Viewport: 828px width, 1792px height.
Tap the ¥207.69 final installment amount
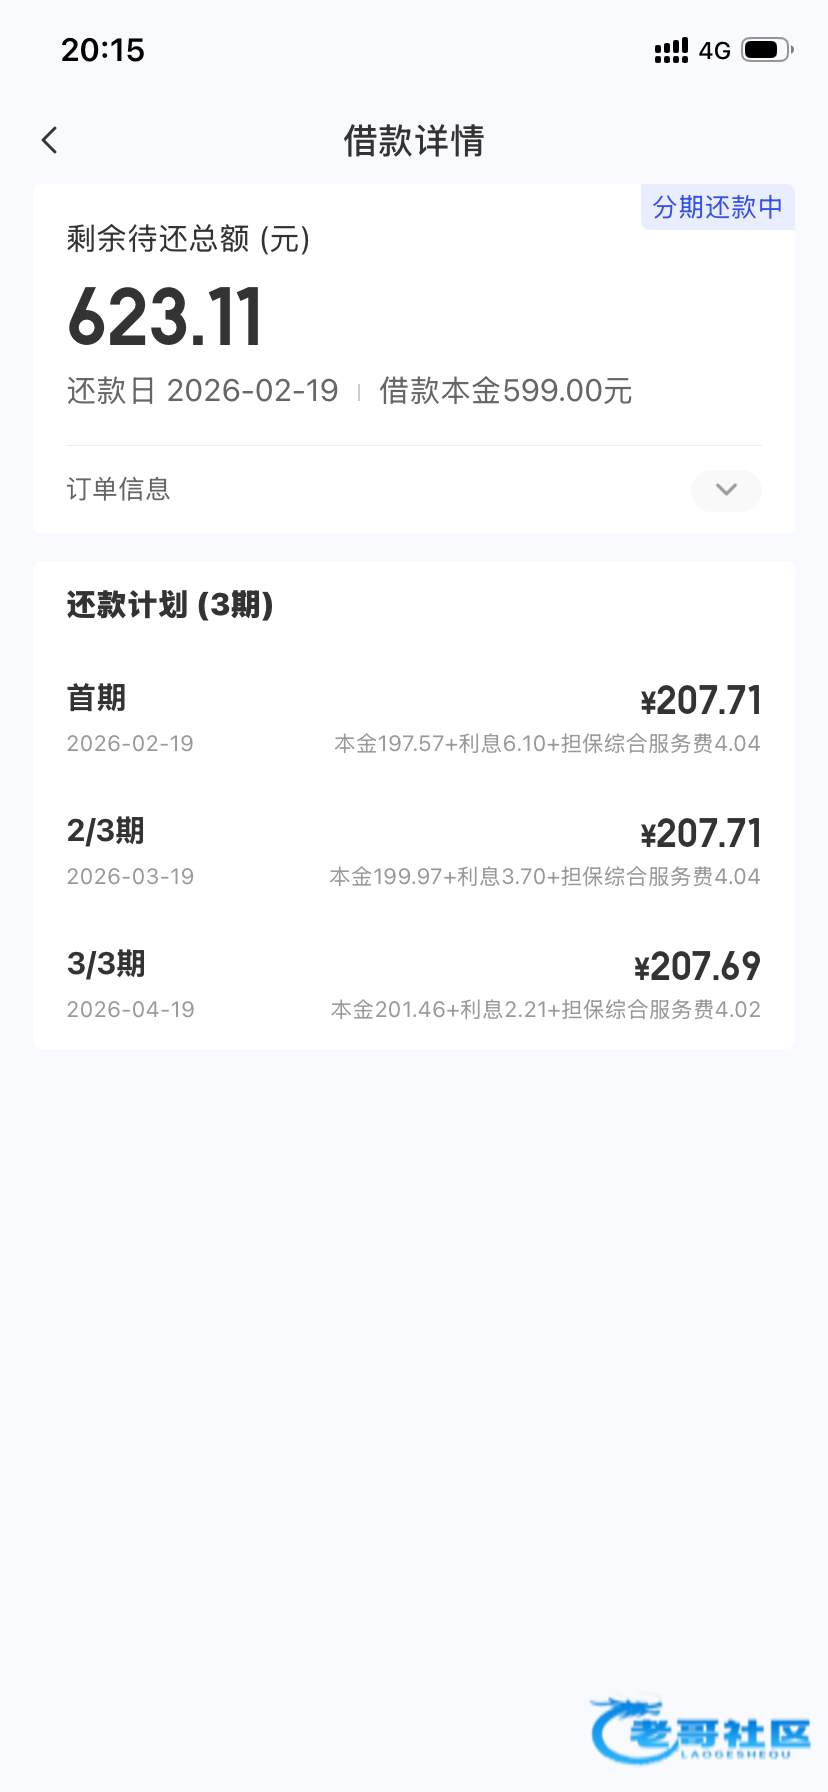pos(698,967)
